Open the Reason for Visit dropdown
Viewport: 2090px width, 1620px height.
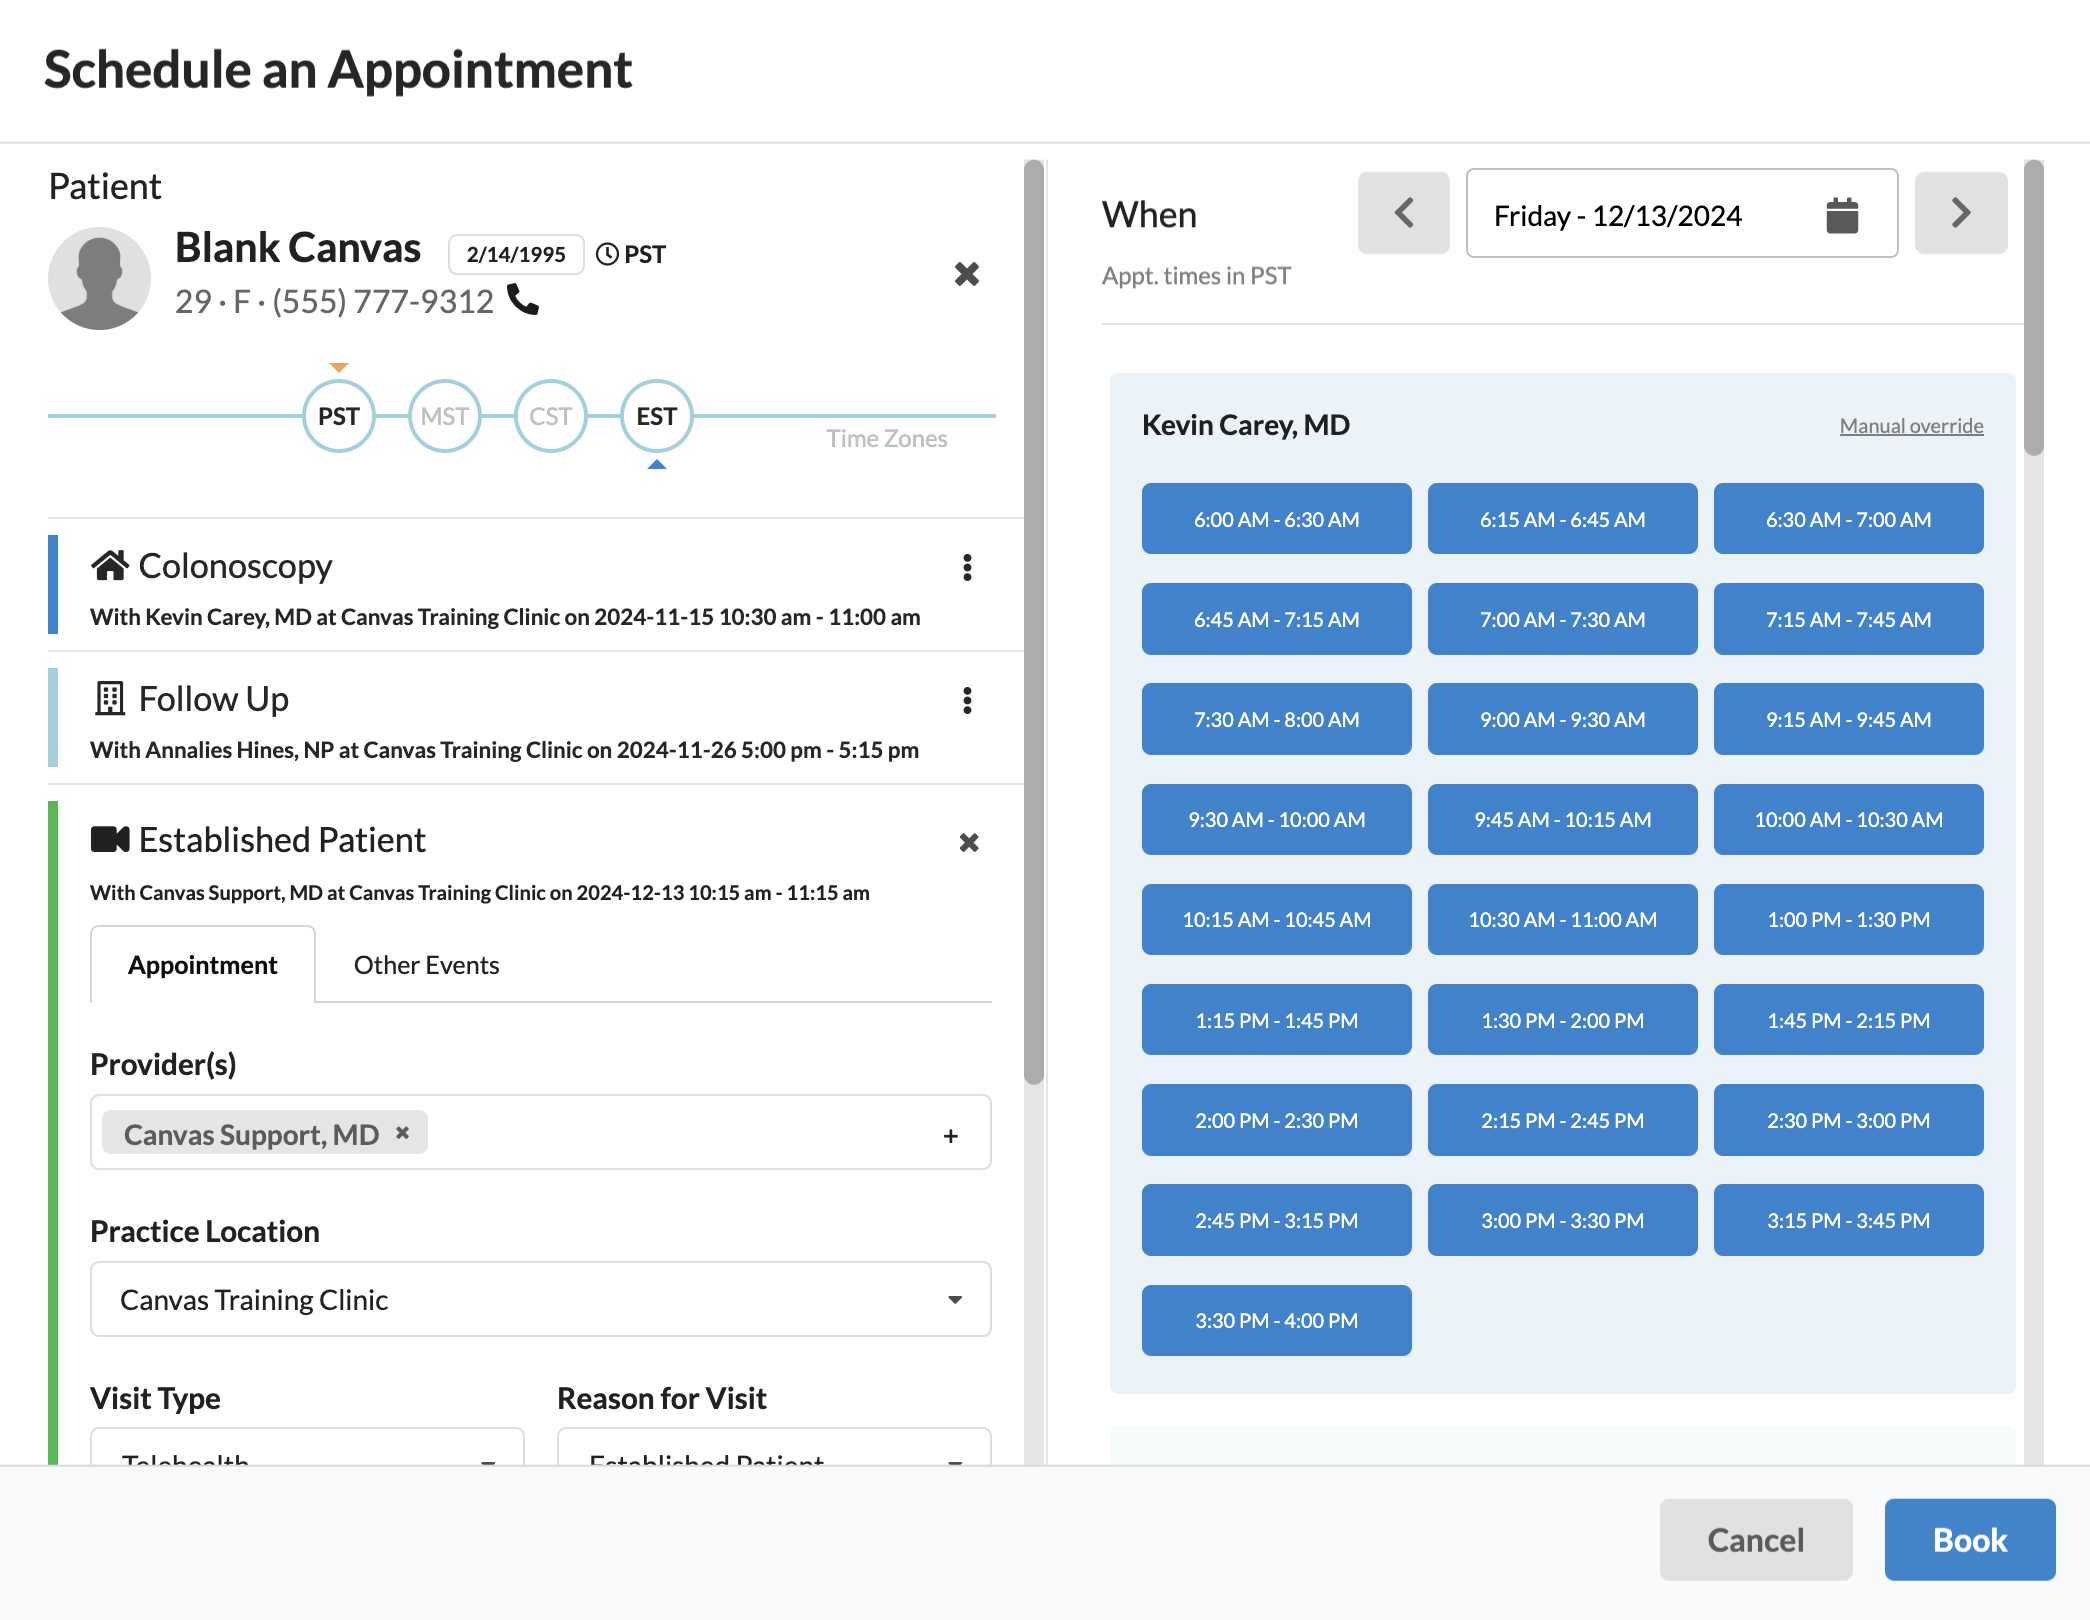pyautogui.click(x=773, y=1450)
